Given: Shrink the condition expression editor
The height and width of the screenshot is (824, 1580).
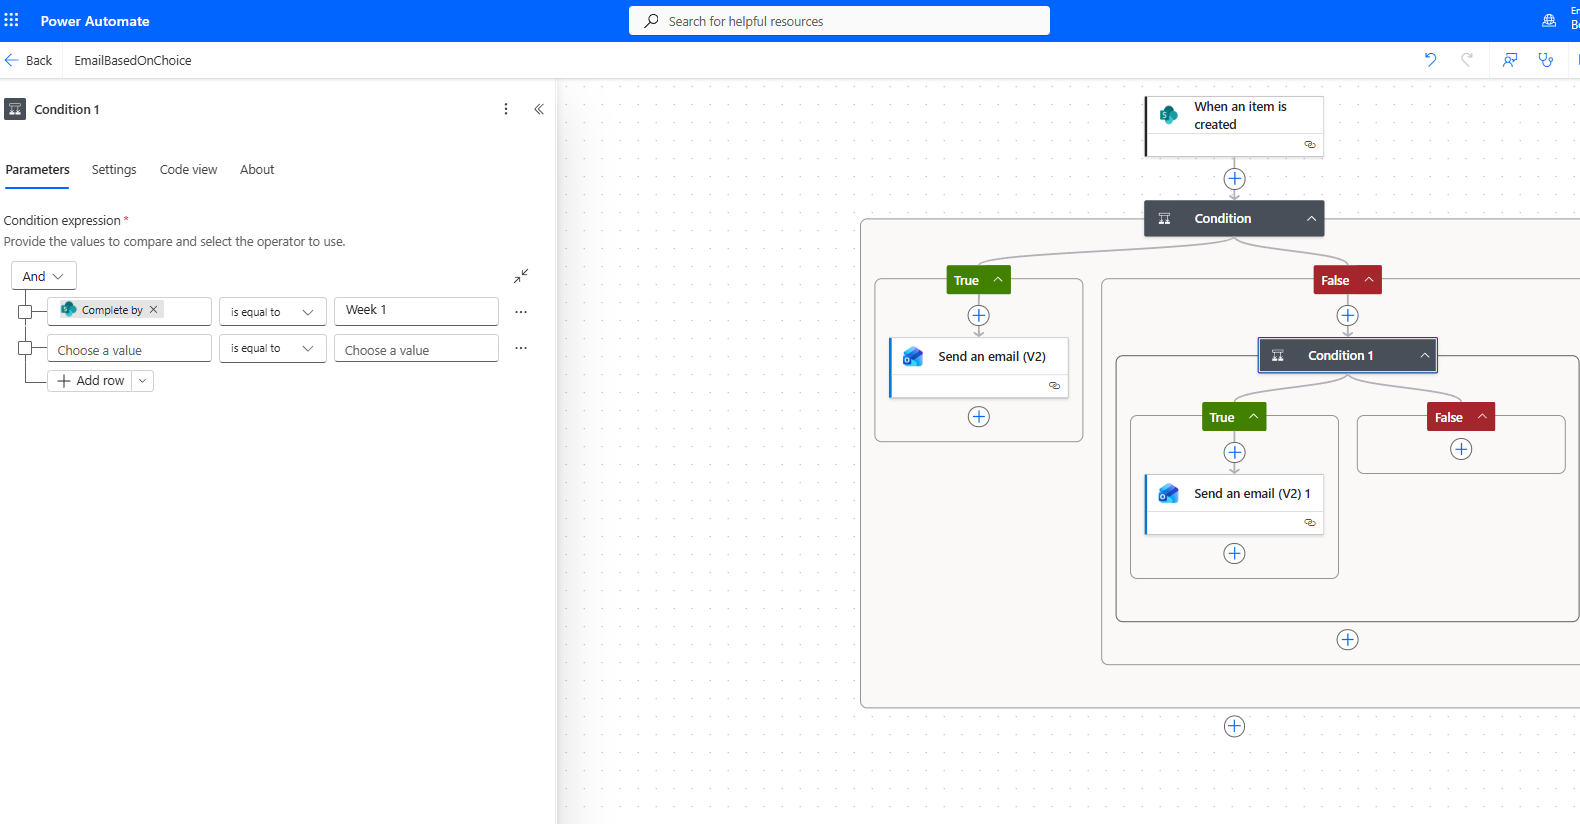Looking at the screenshot, I should (521, 276).
